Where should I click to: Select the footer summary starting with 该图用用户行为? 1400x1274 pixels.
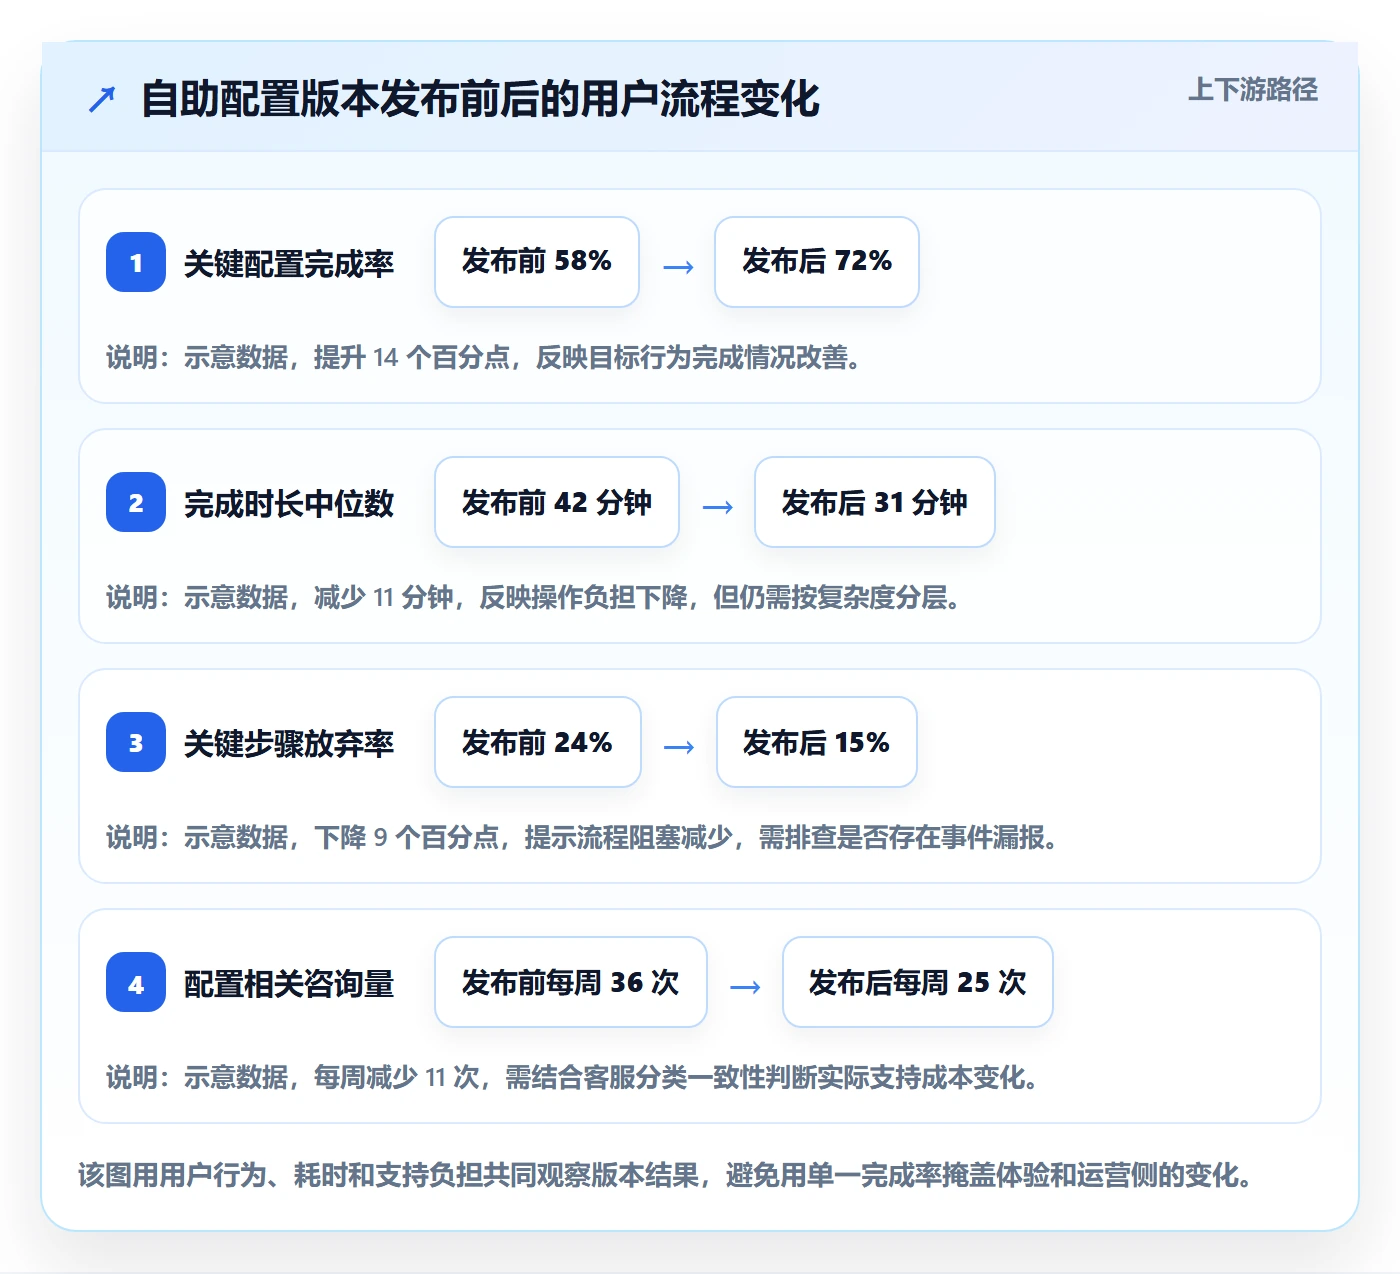click(x=666, y=1175)
